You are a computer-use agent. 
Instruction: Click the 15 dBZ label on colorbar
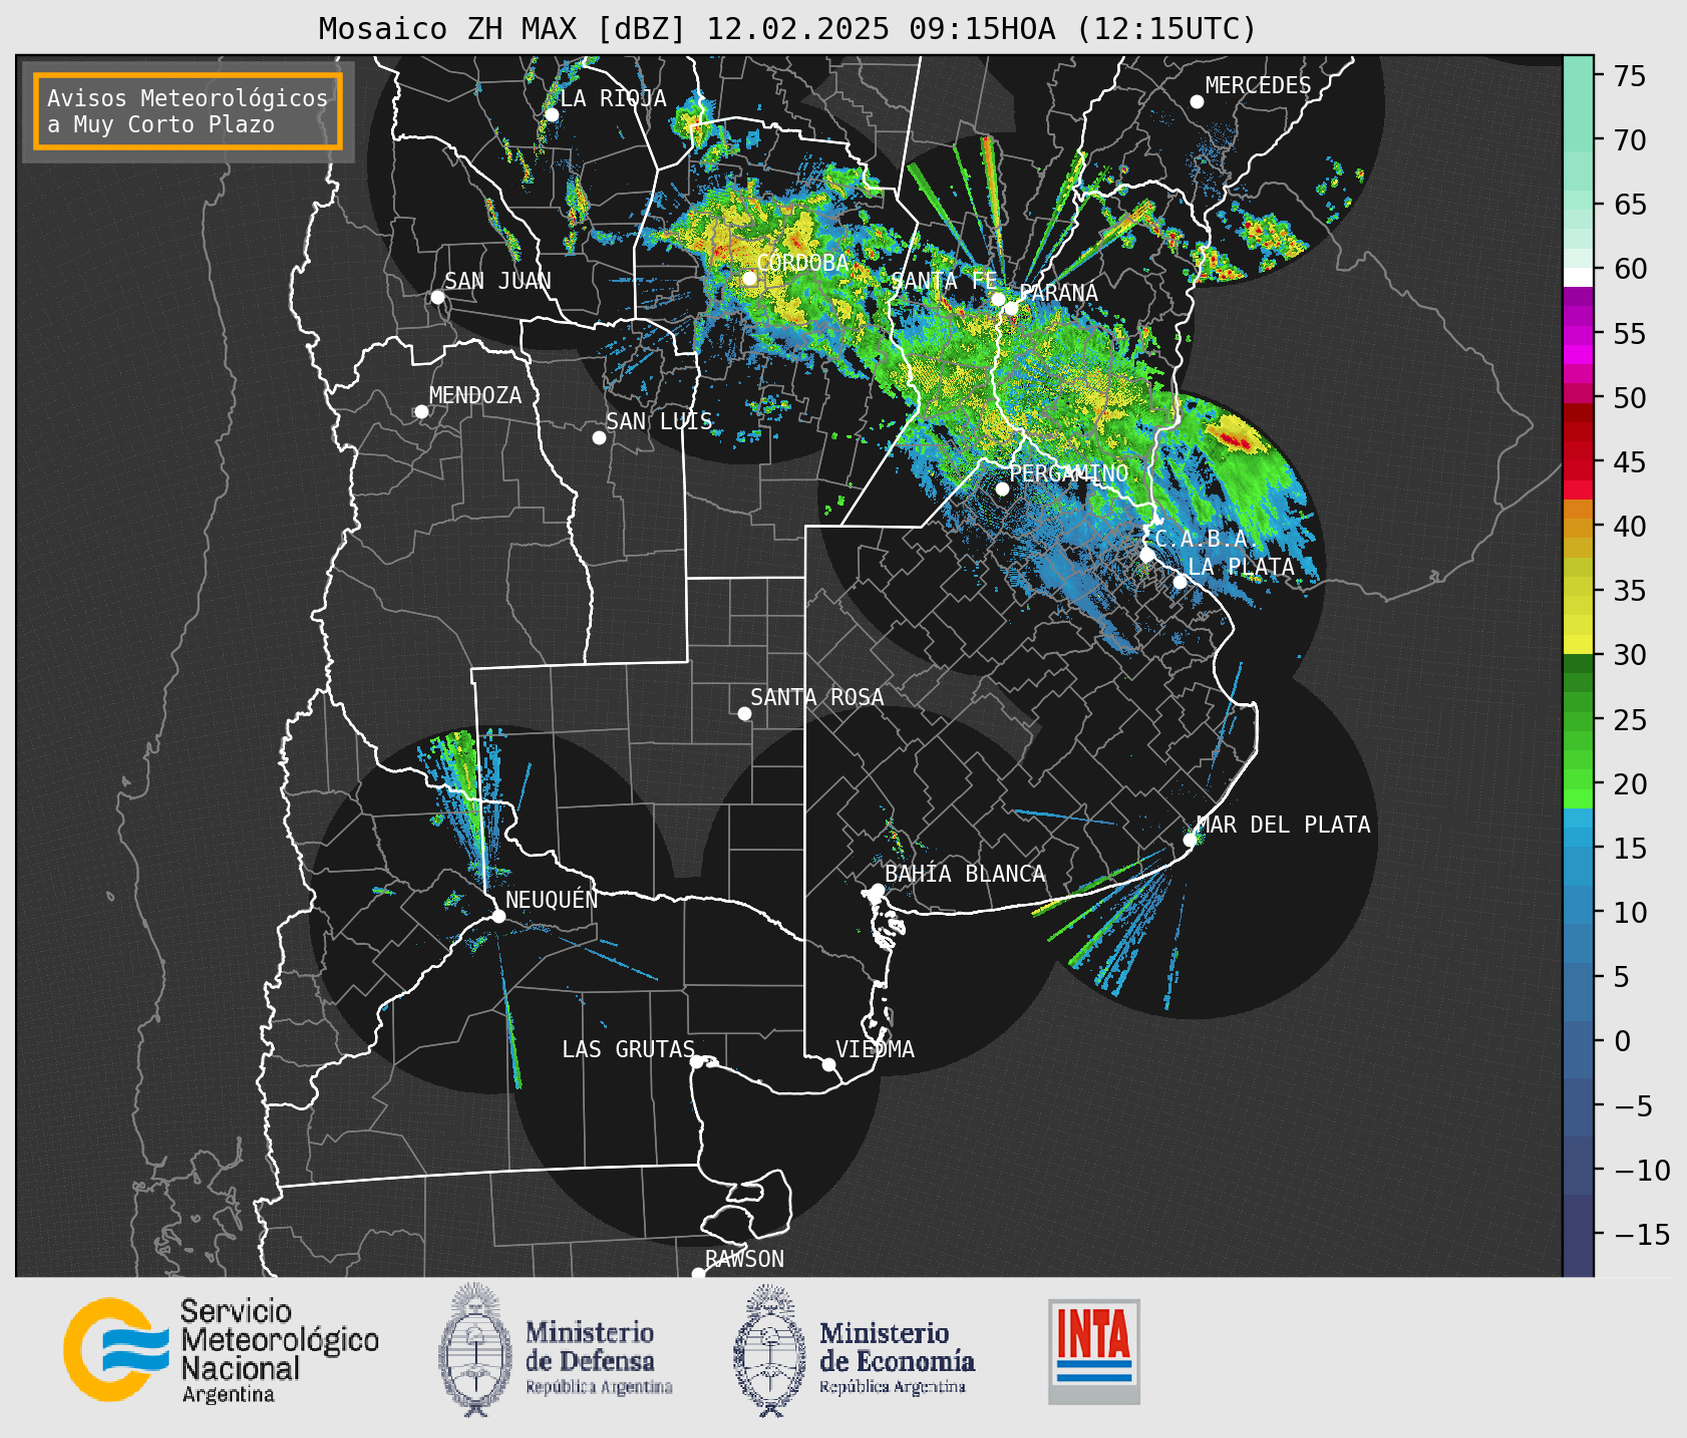click(x=1629, y=848)
